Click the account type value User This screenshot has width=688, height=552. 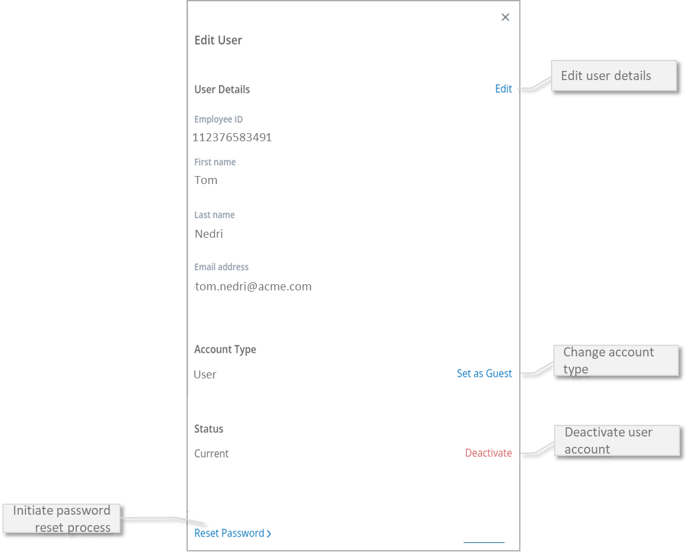[205, 375]
